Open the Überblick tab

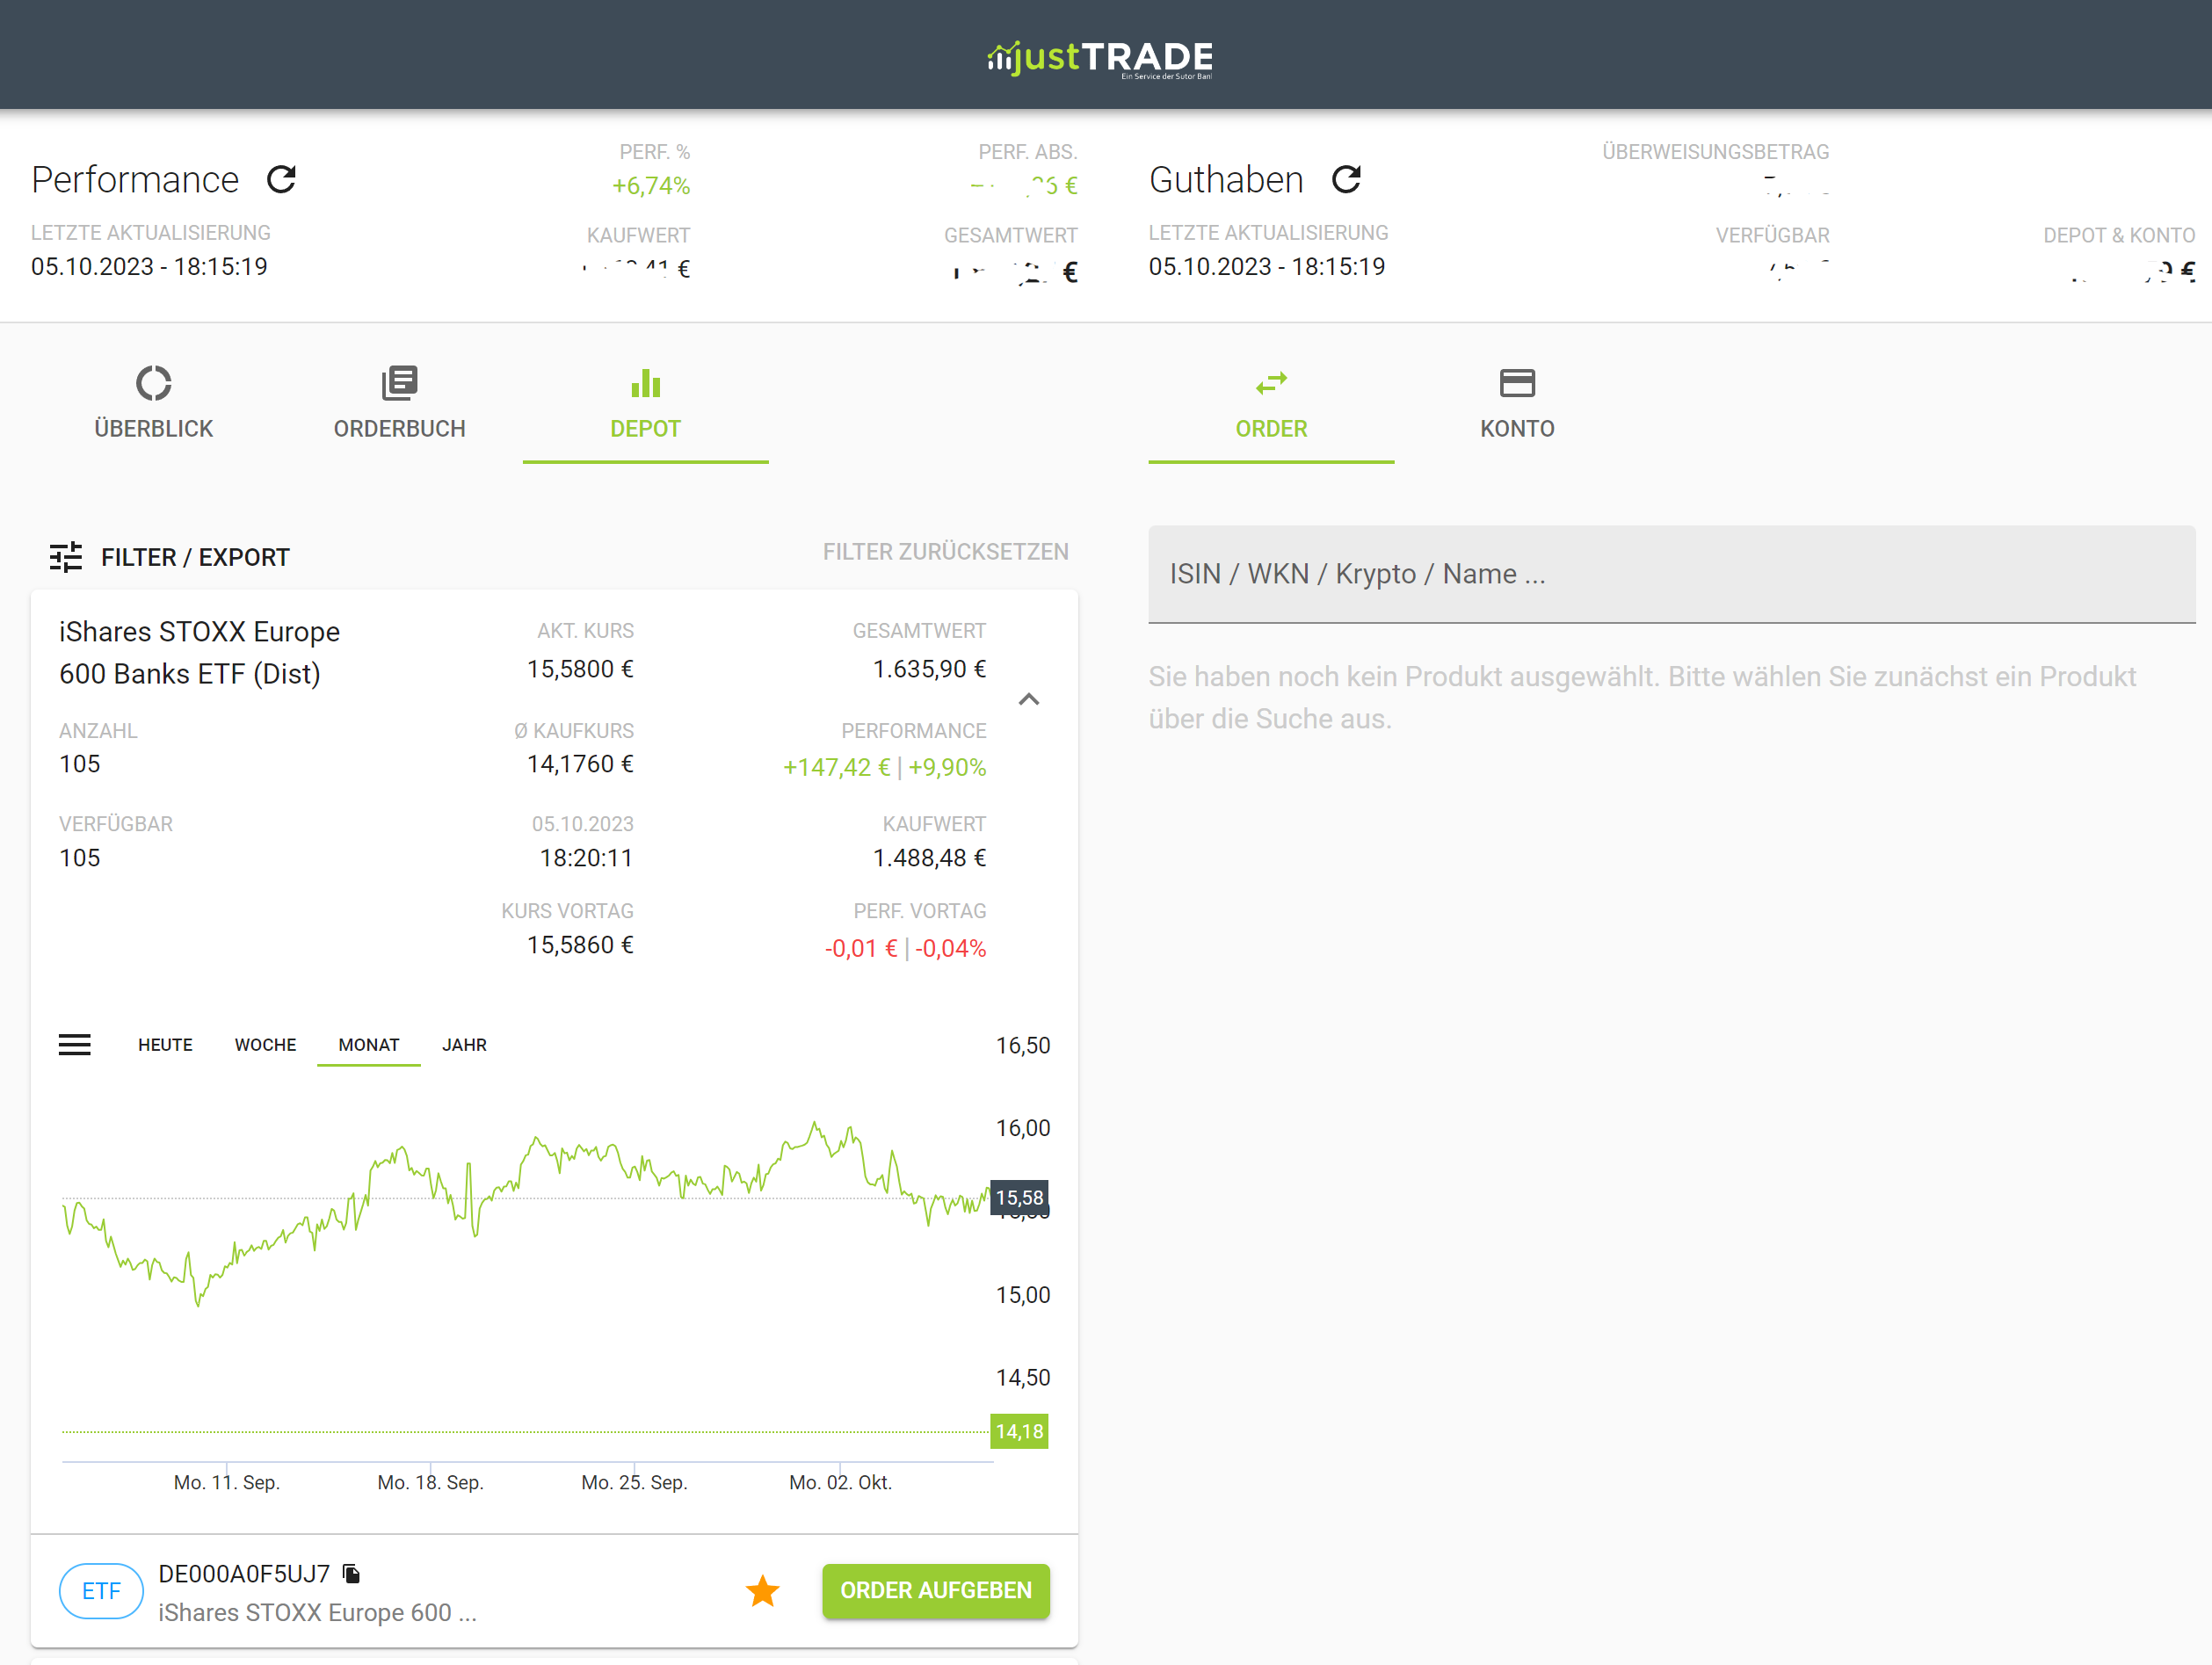coord(154,403)
